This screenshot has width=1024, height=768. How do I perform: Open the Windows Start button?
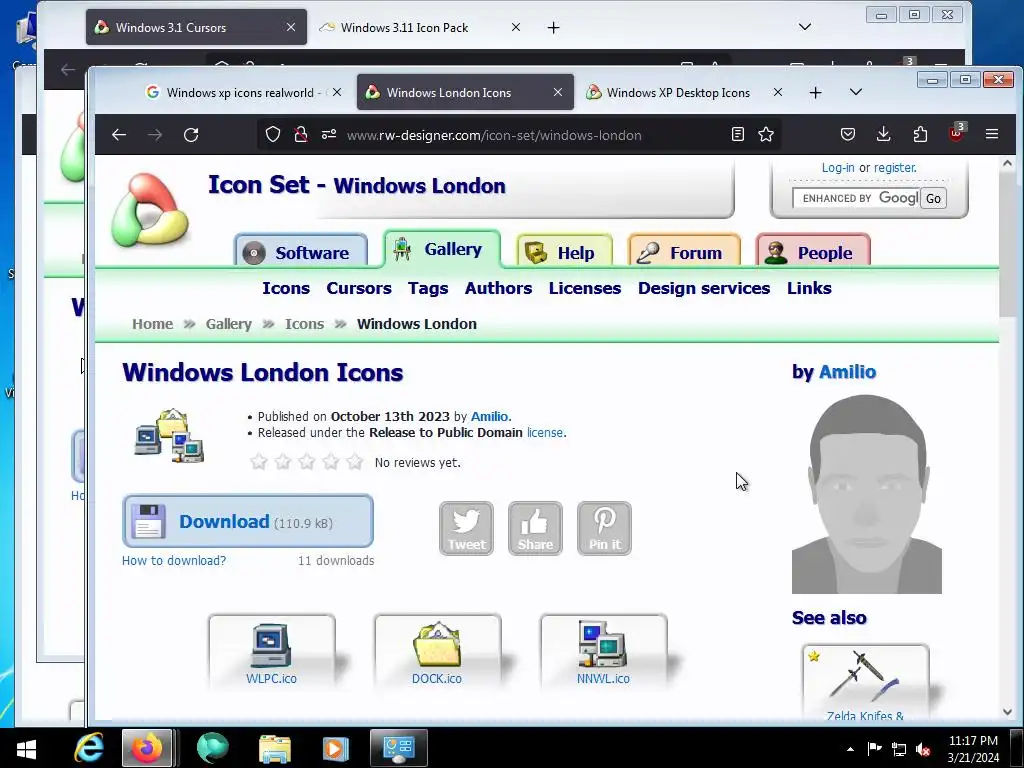[x=26, y=748]
